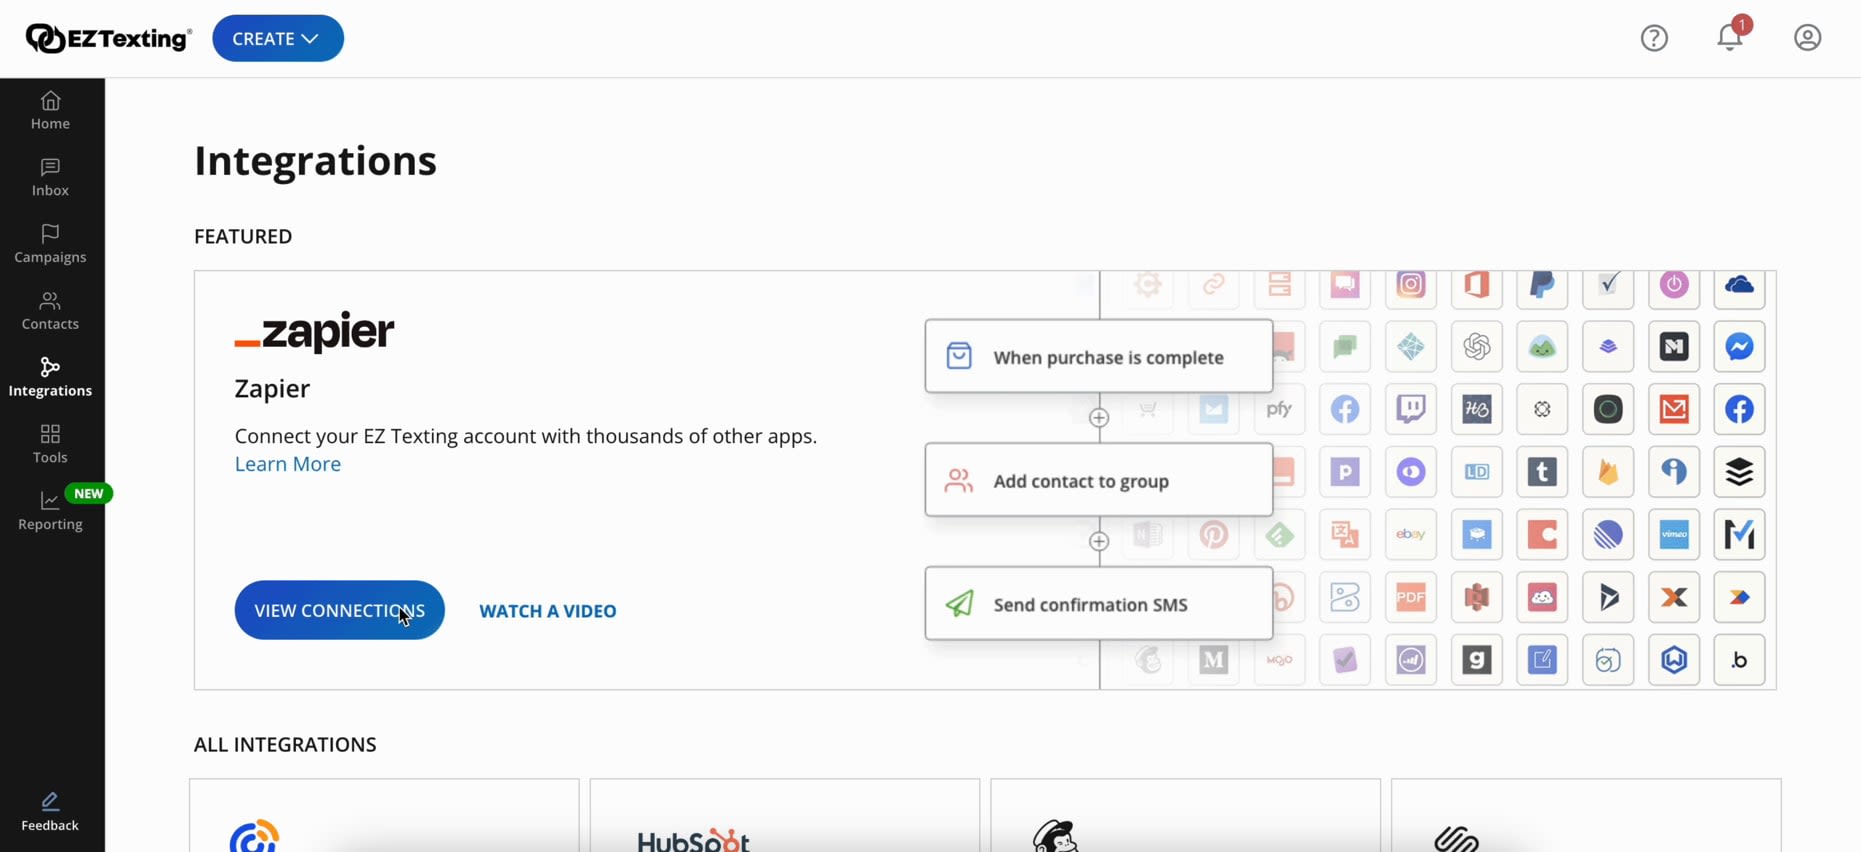Open Reporting in the sidebar

[50, 512]
